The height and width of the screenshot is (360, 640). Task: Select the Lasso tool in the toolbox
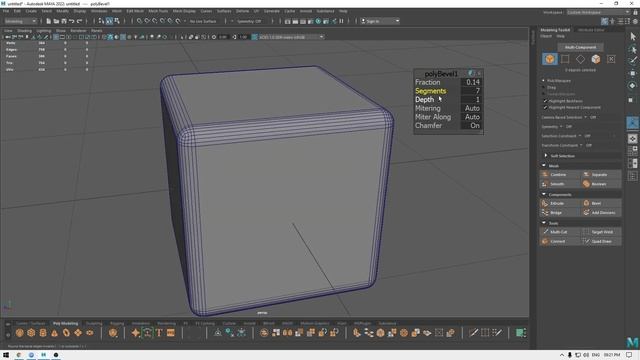pyautogui.click(x=633, y=49)
